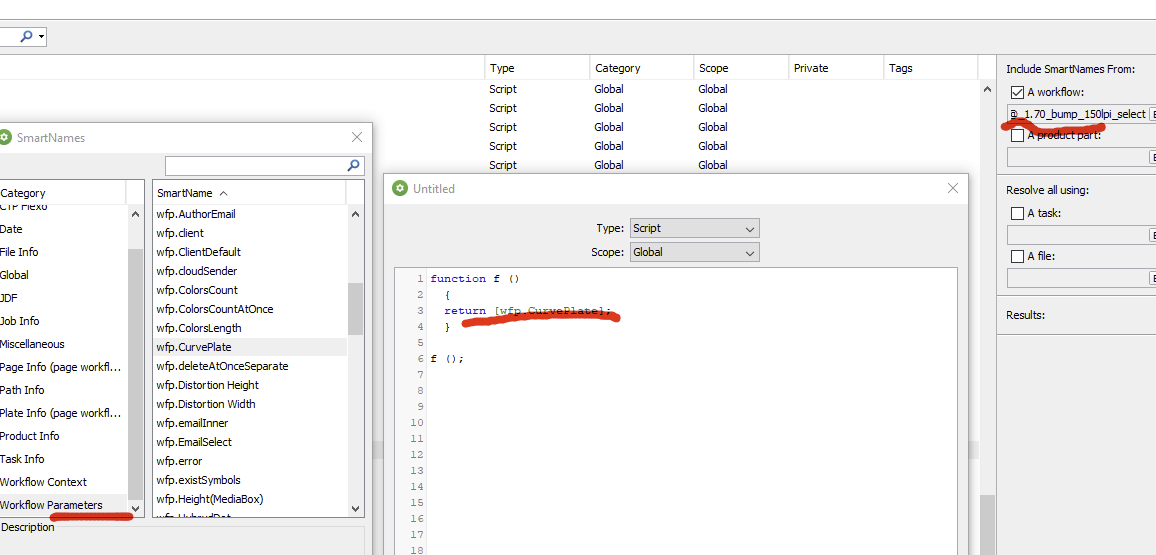This screenshot has width=1156, height=555.
Task: Select the wfp.ColorsCount SmartName
Action: pyautogui.click(x=250, y=290)
